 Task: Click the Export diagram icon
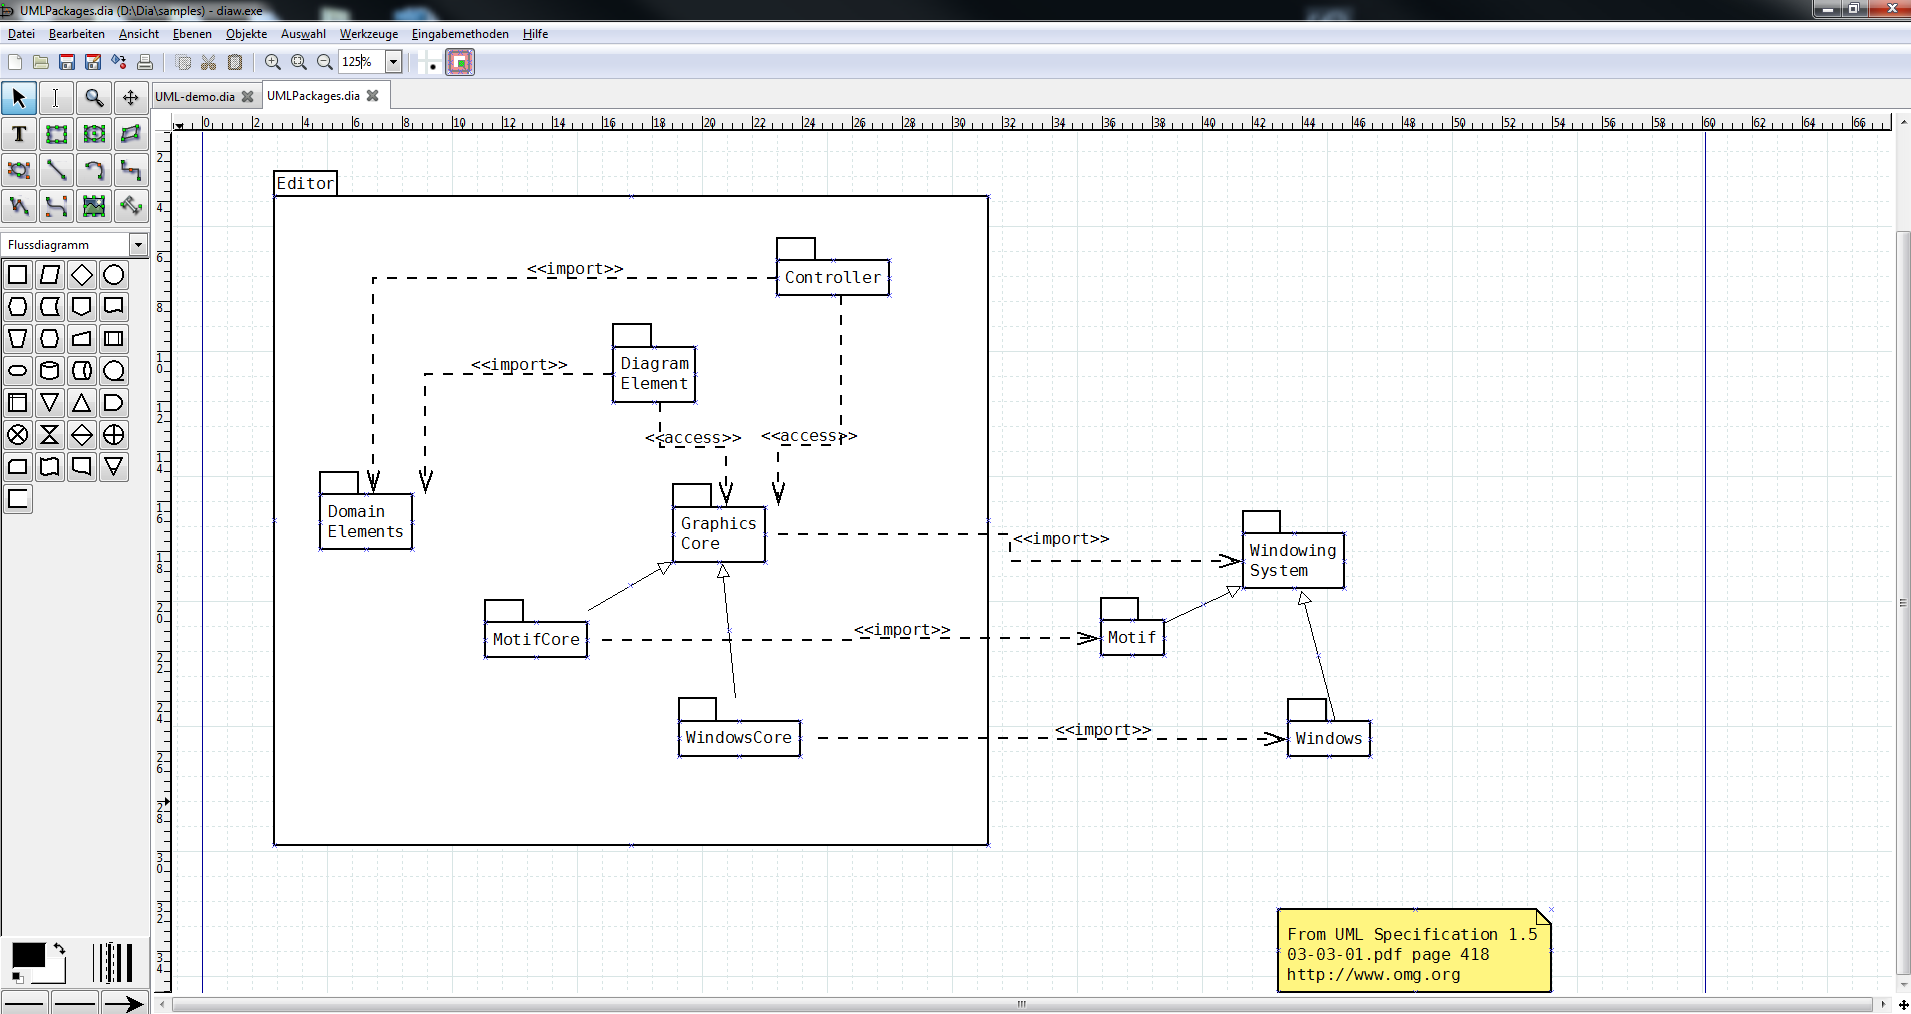(119, 62)
